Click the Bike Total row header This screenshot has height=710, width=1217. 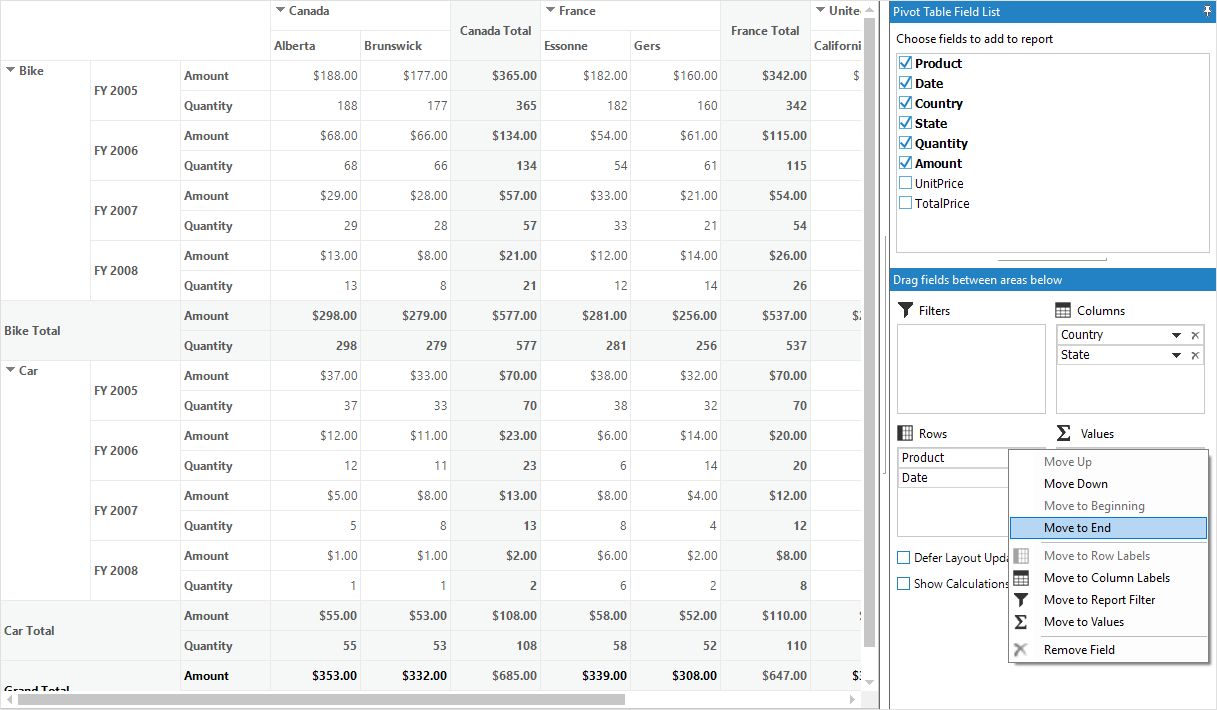[91, 331]
